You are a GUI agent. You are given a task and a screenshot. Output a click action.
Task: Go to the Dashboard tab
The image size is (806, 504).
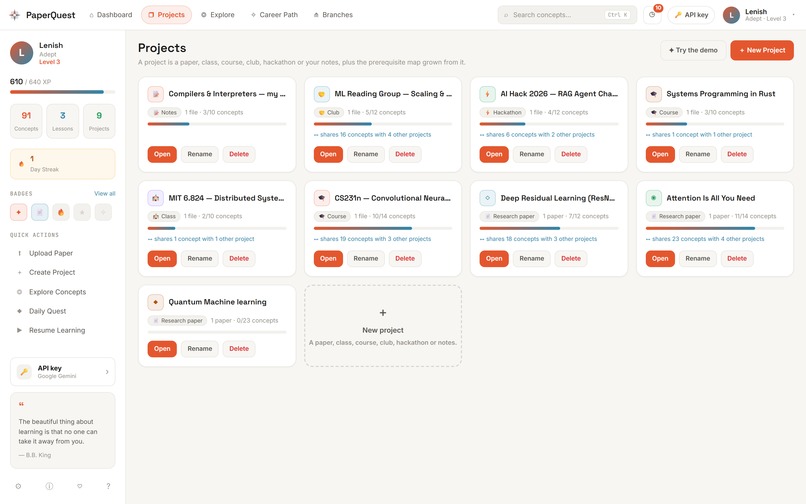point(111,15)
